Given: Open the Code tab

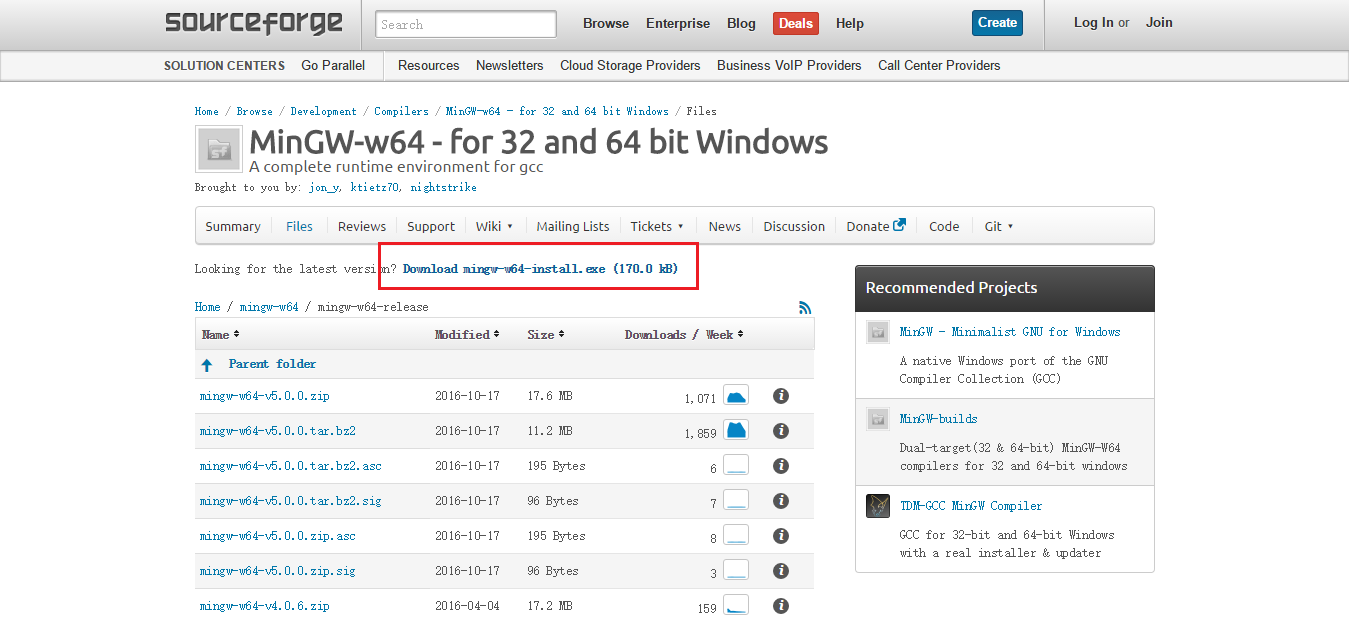Looking at the screenshot, I should pyautogui.click(x=944, y=226).
